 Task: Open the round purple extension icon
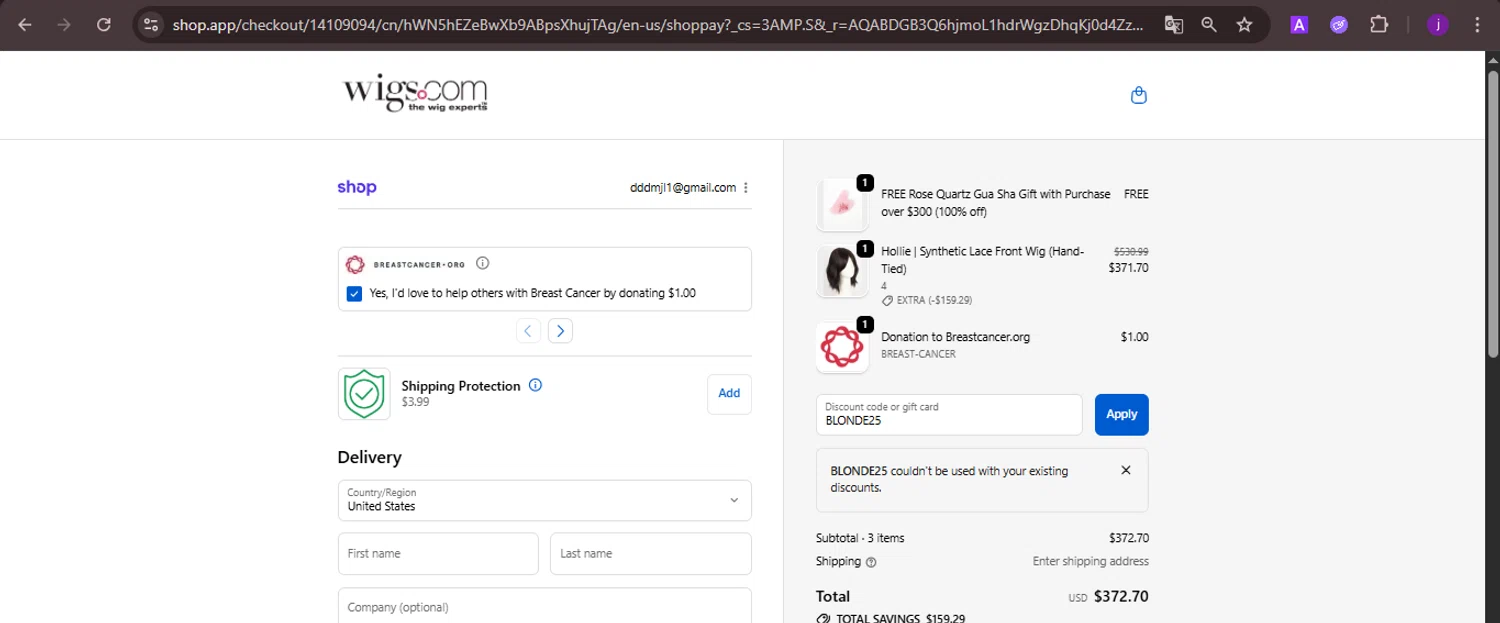click(x=1339, y=25)
